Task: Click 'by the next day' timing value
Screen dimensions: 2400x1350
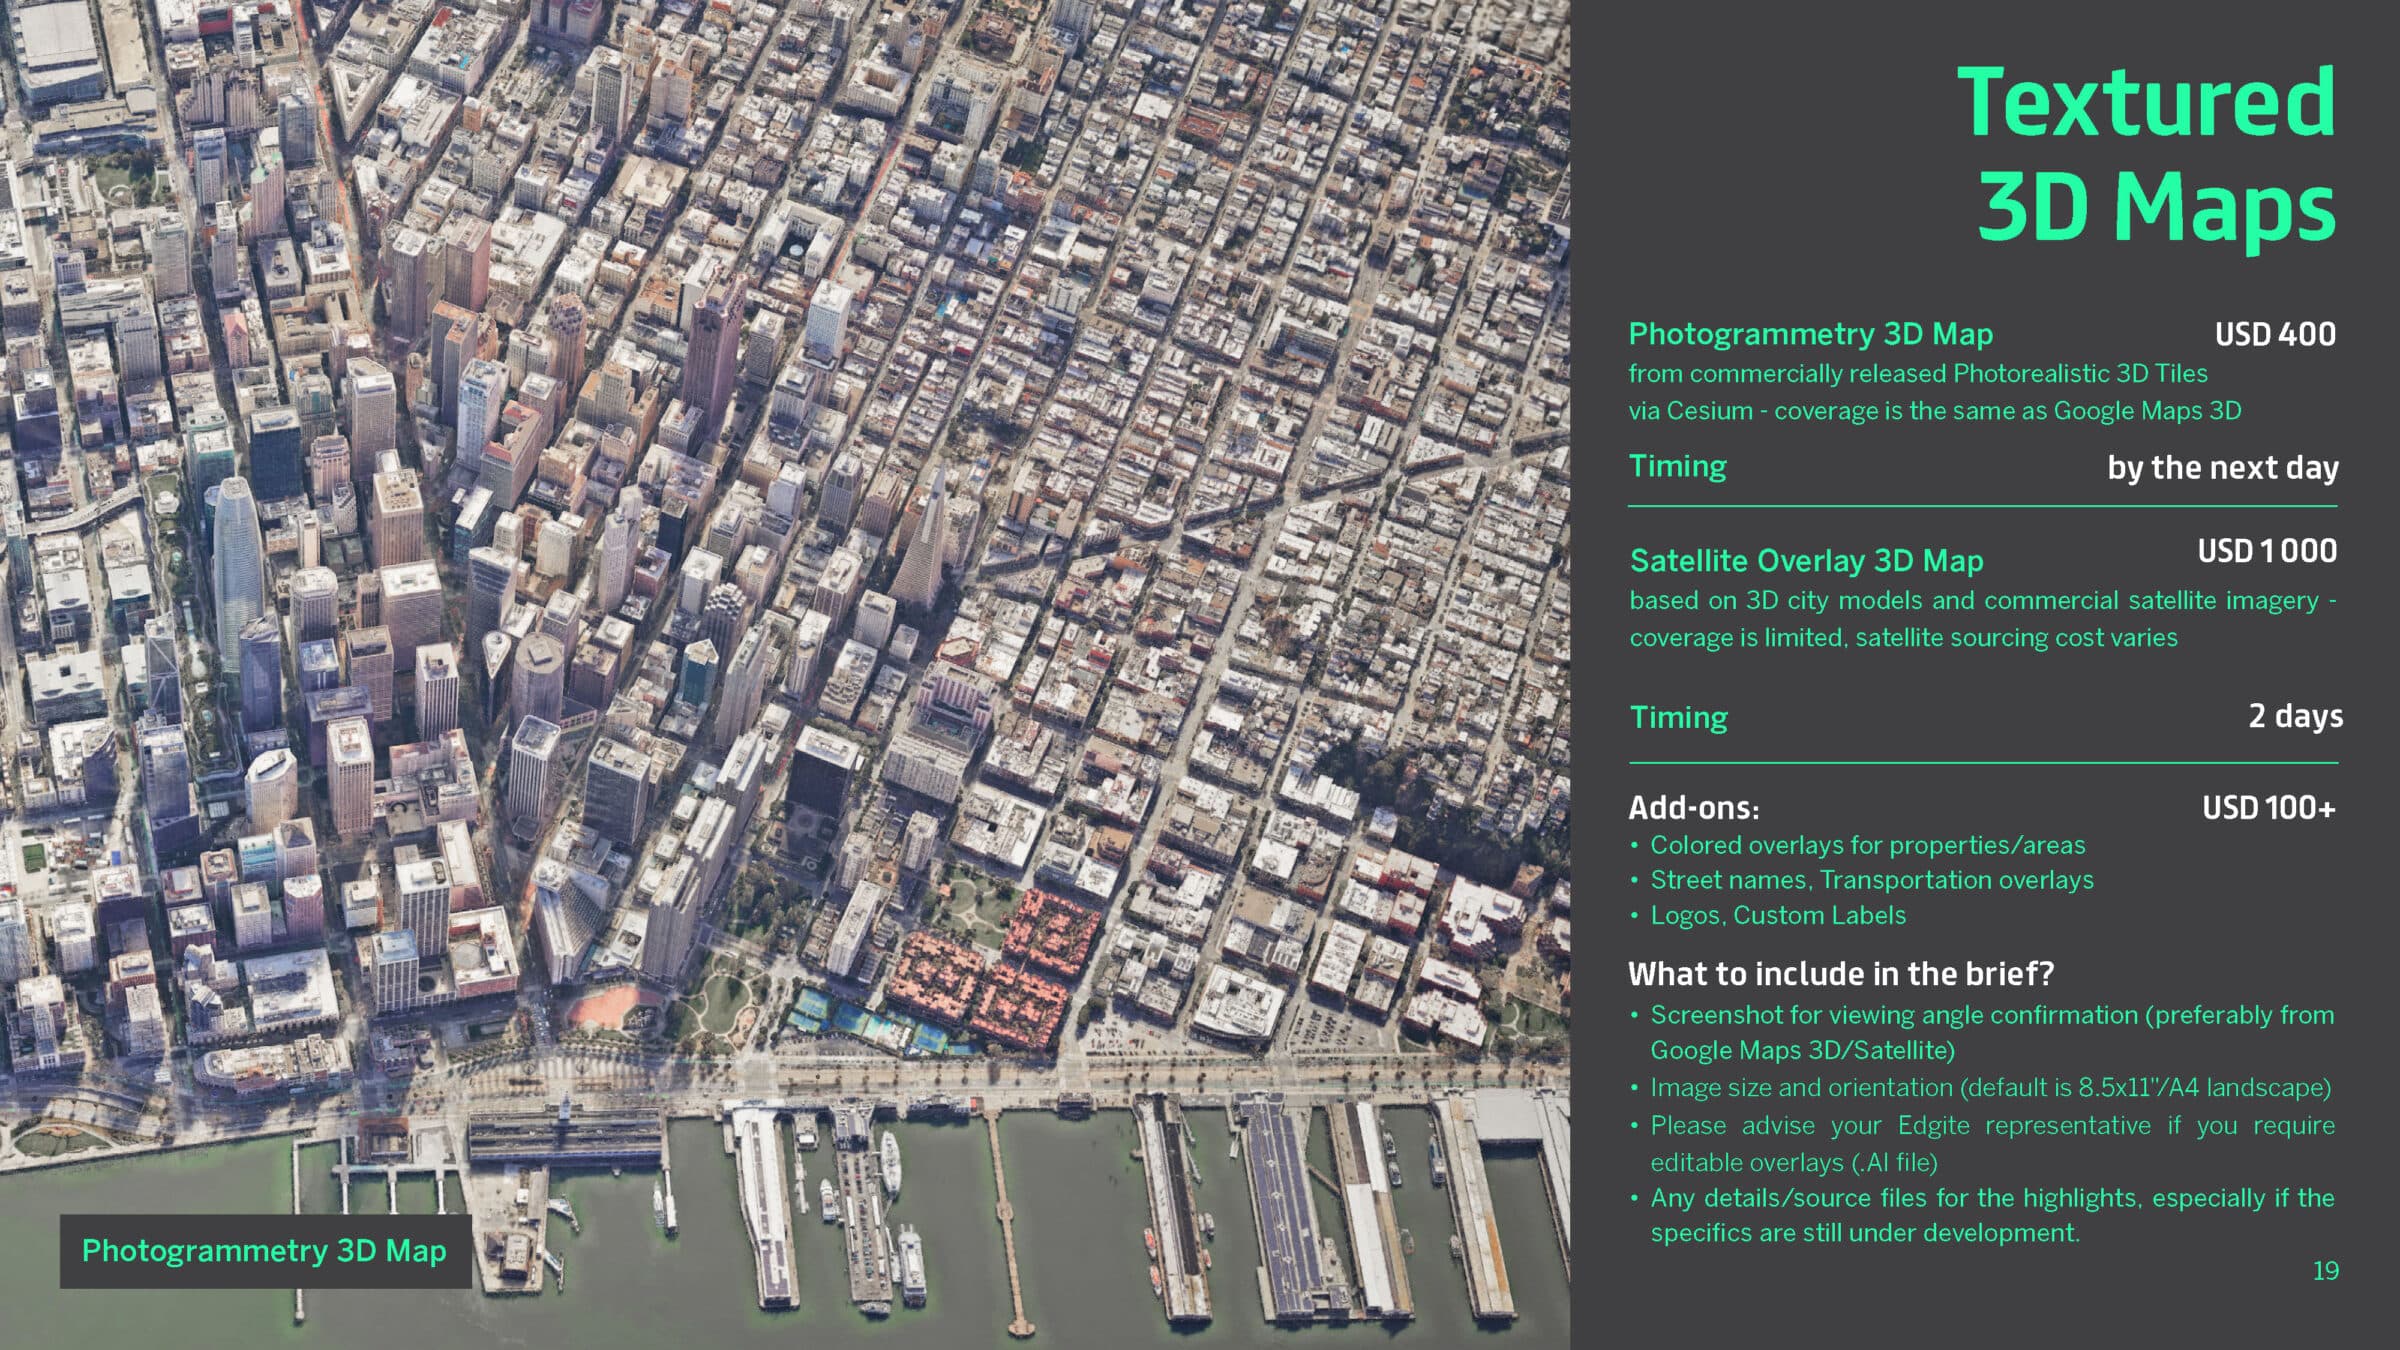Action: click(2222, 468)
